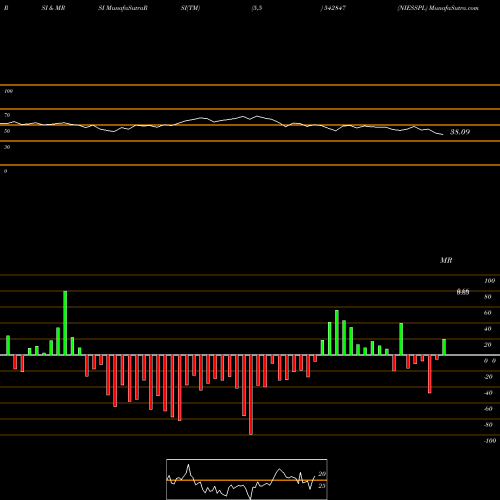The width and height of the screenshot is (500, 500).
Task: Click the -80 label on the MR axis
Action: pyautogui.click(x=488, y=425)
